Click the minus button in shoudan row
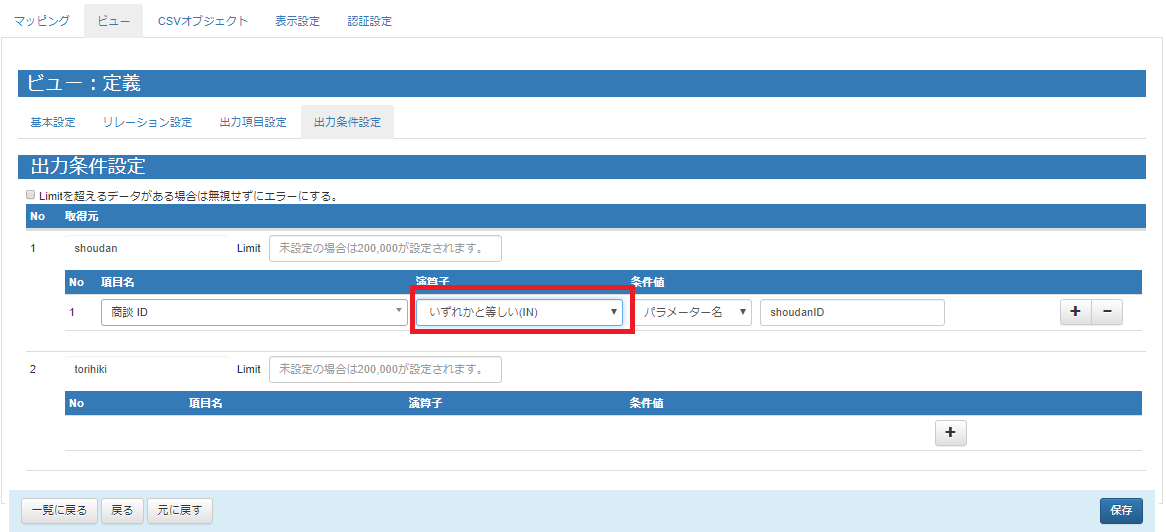1166x532 pixels. point(1106,312)
